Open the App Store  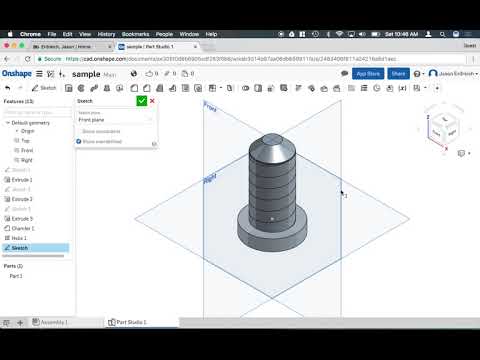(x=368, y=73)
